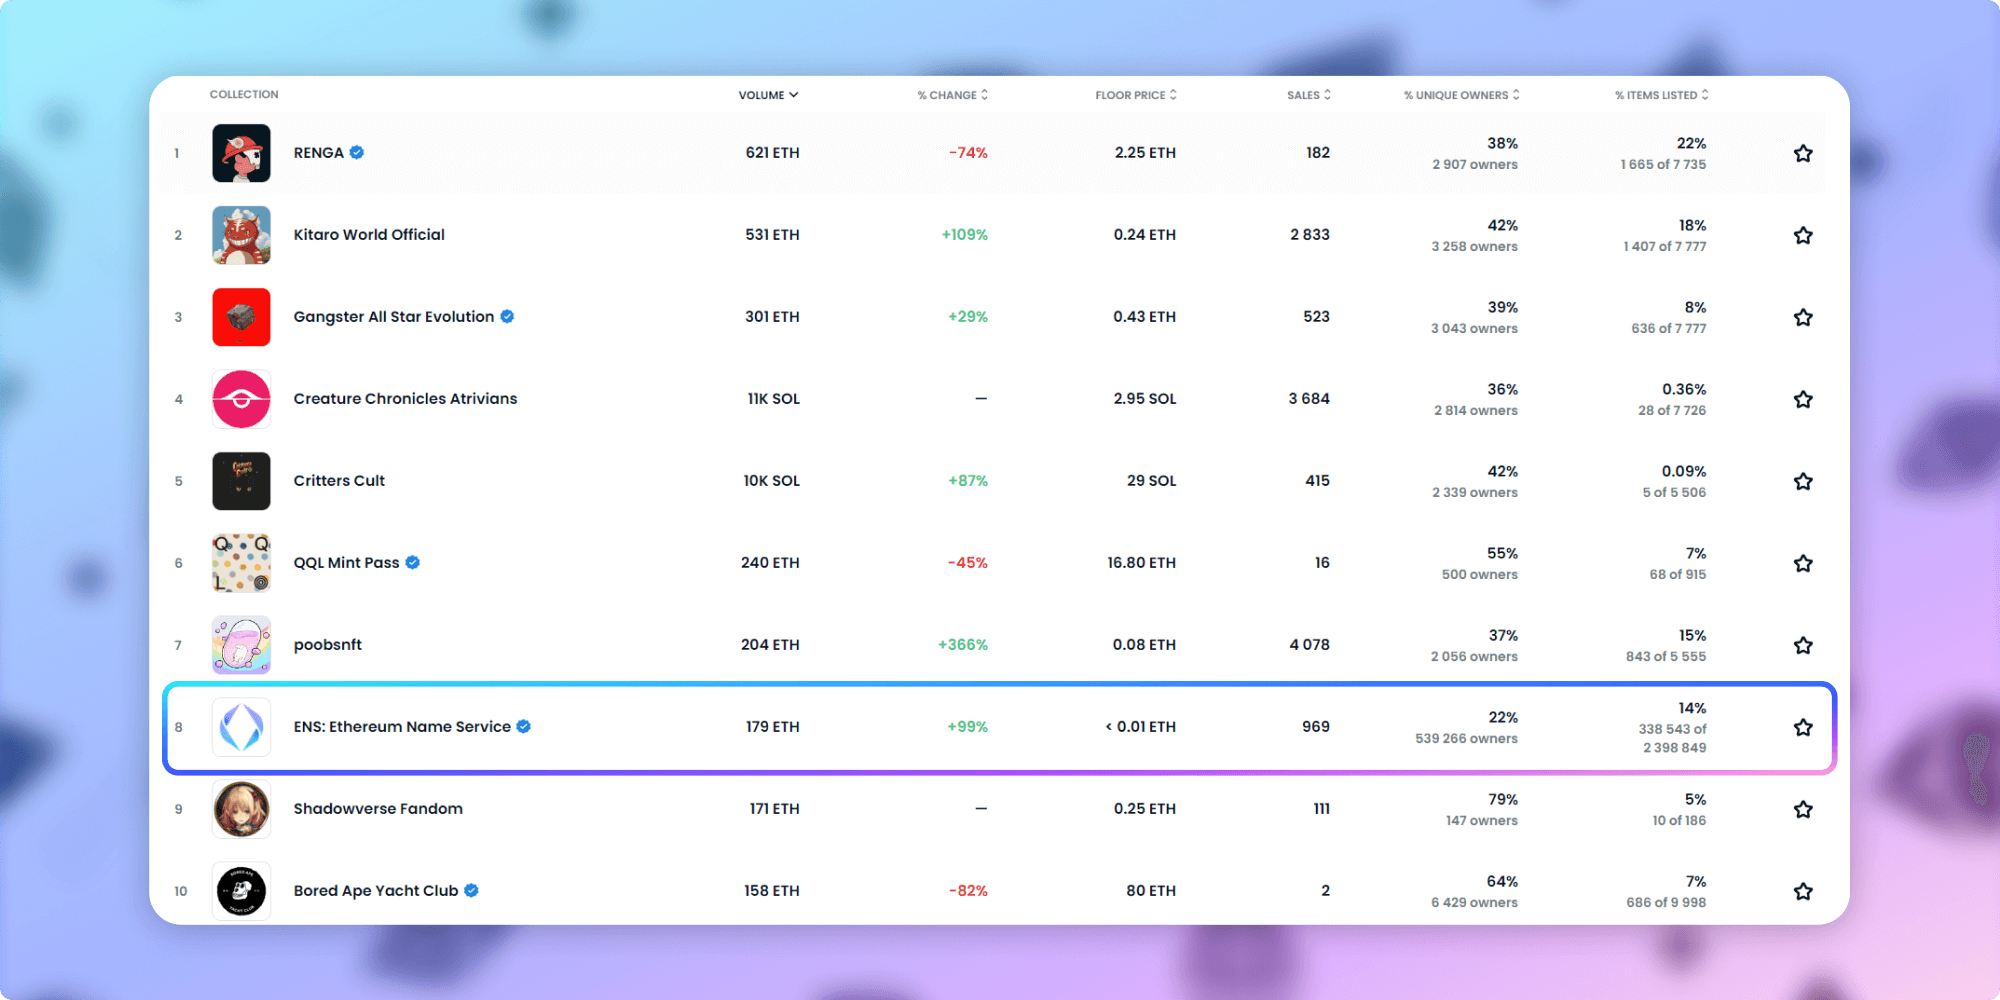The image size is (2000, 1000).
Task: Select Critters Cult volume 10K SOL
Action: pos(771,481)
